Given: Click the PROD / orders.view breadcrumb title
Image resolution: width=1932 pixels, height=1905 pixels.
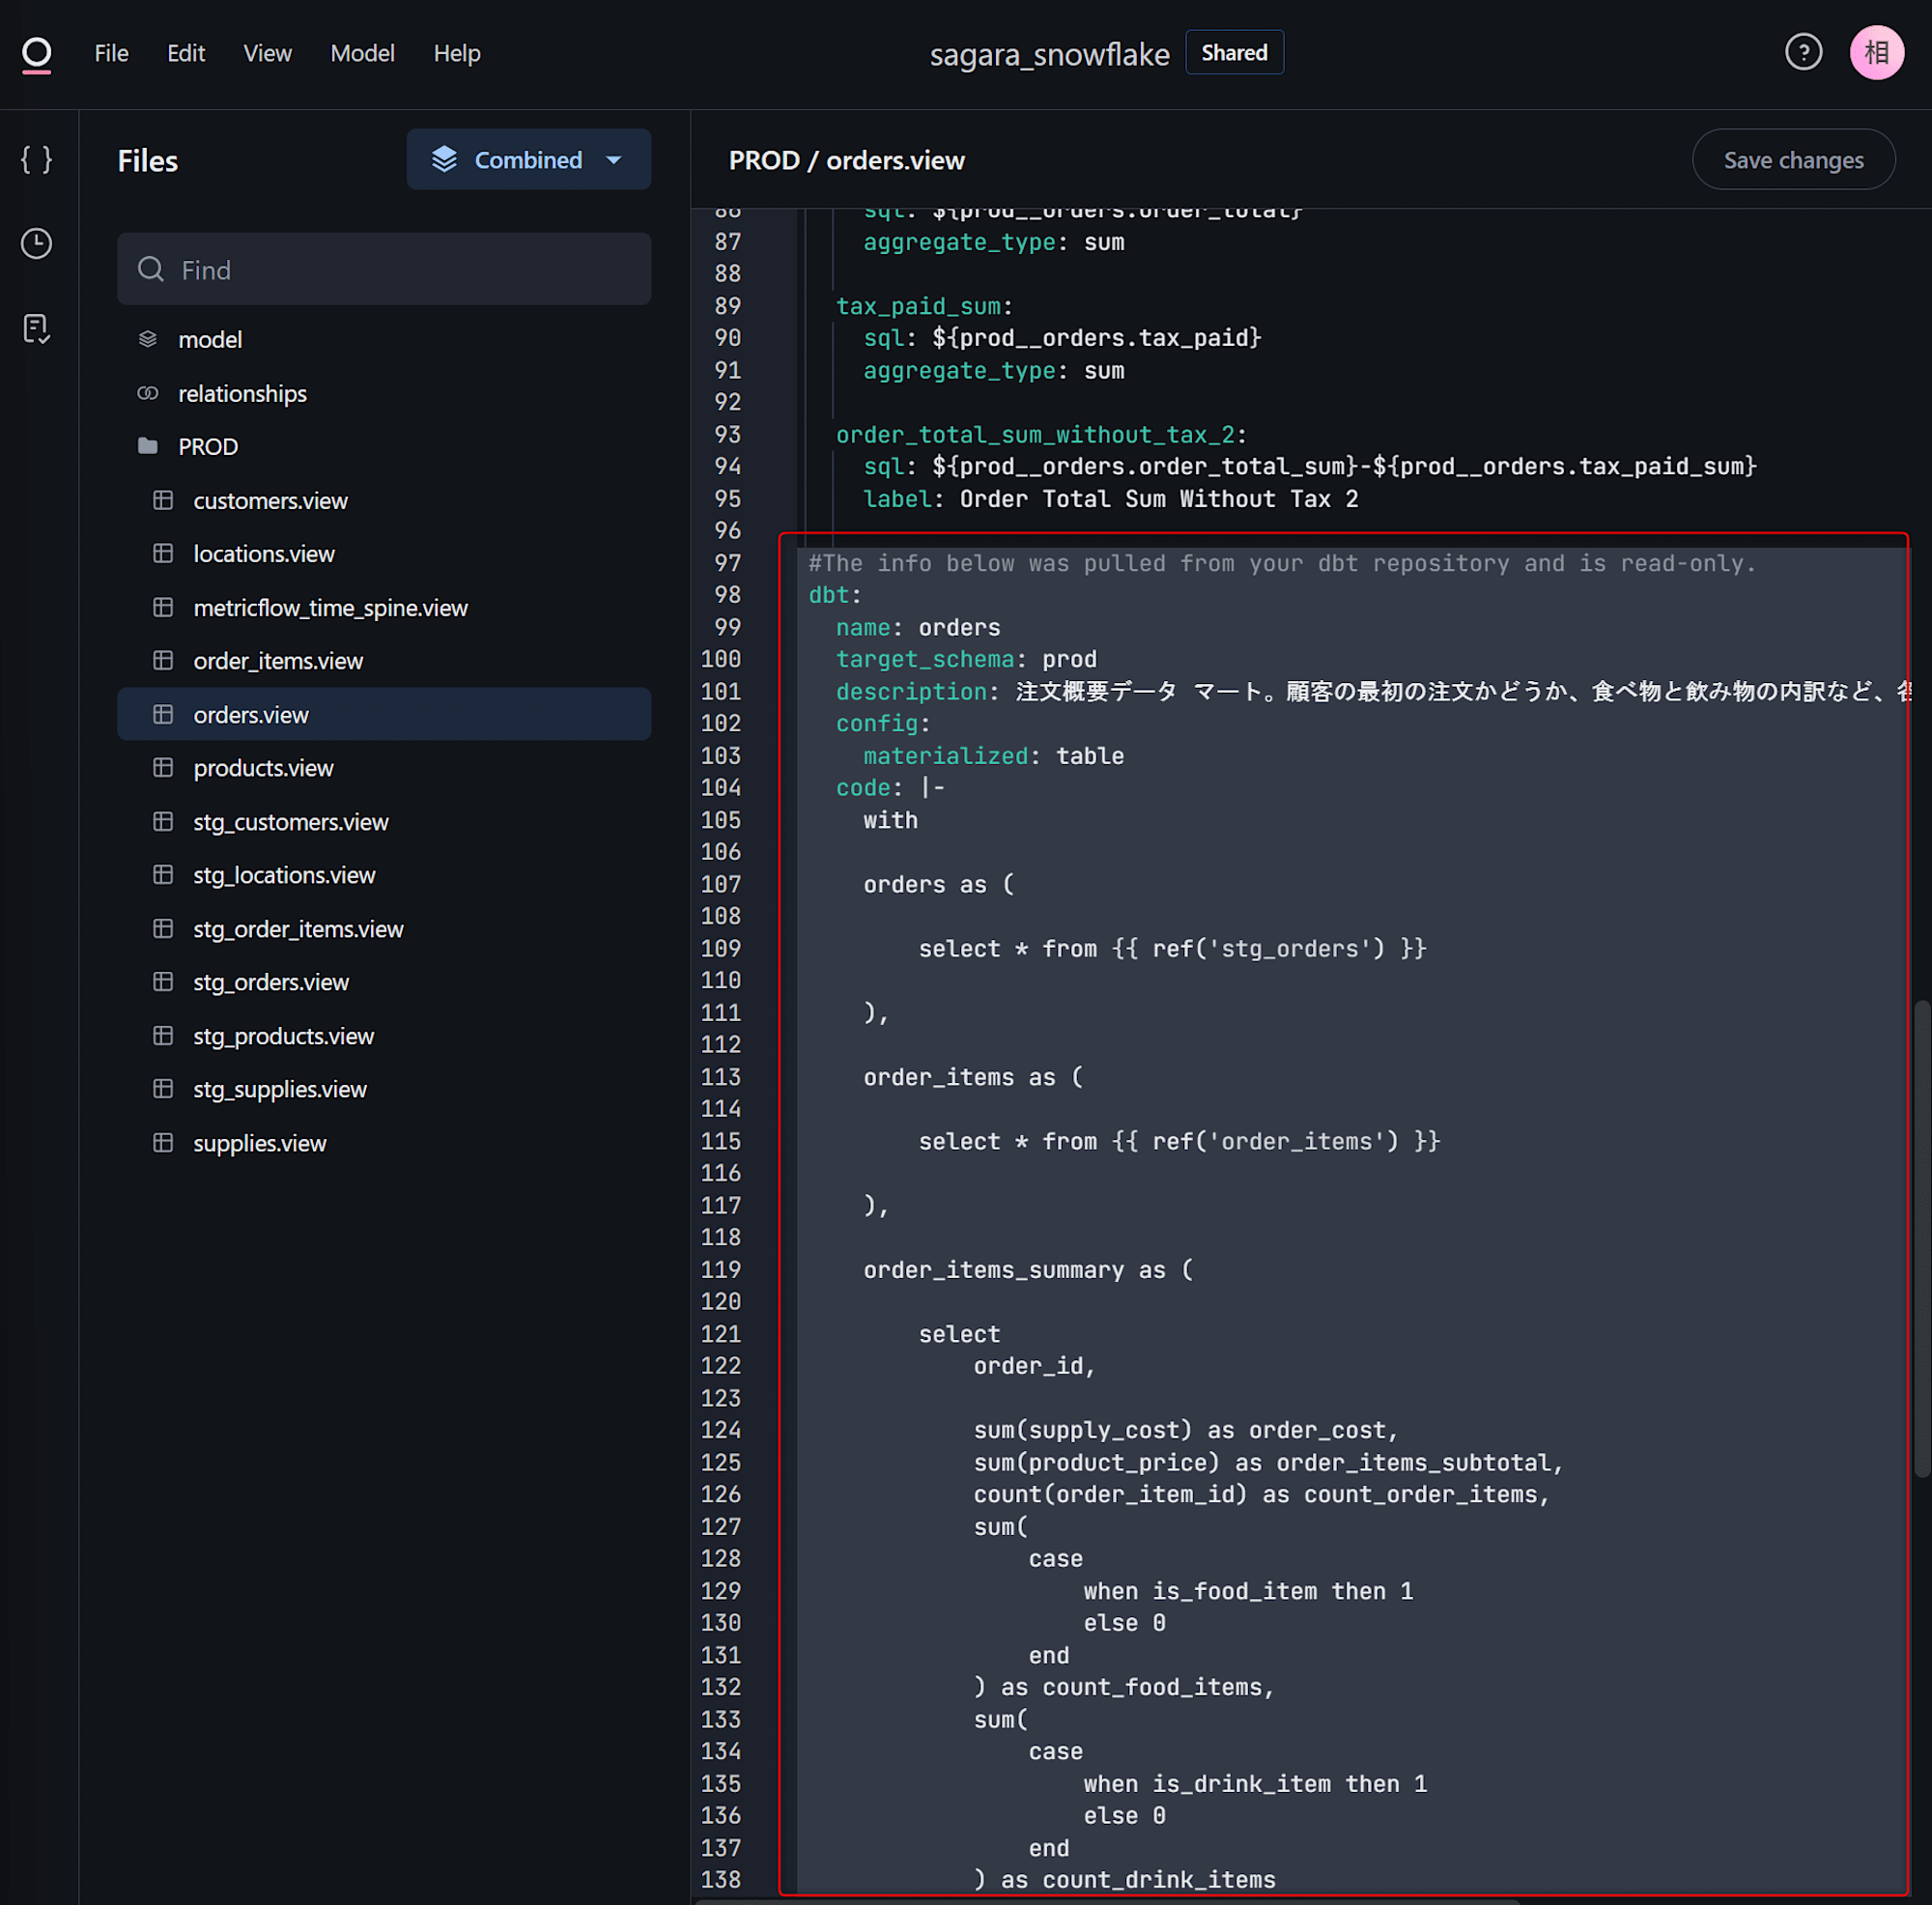Looking at the screenshot, I should pyautogui.click(x=846, y=160).
